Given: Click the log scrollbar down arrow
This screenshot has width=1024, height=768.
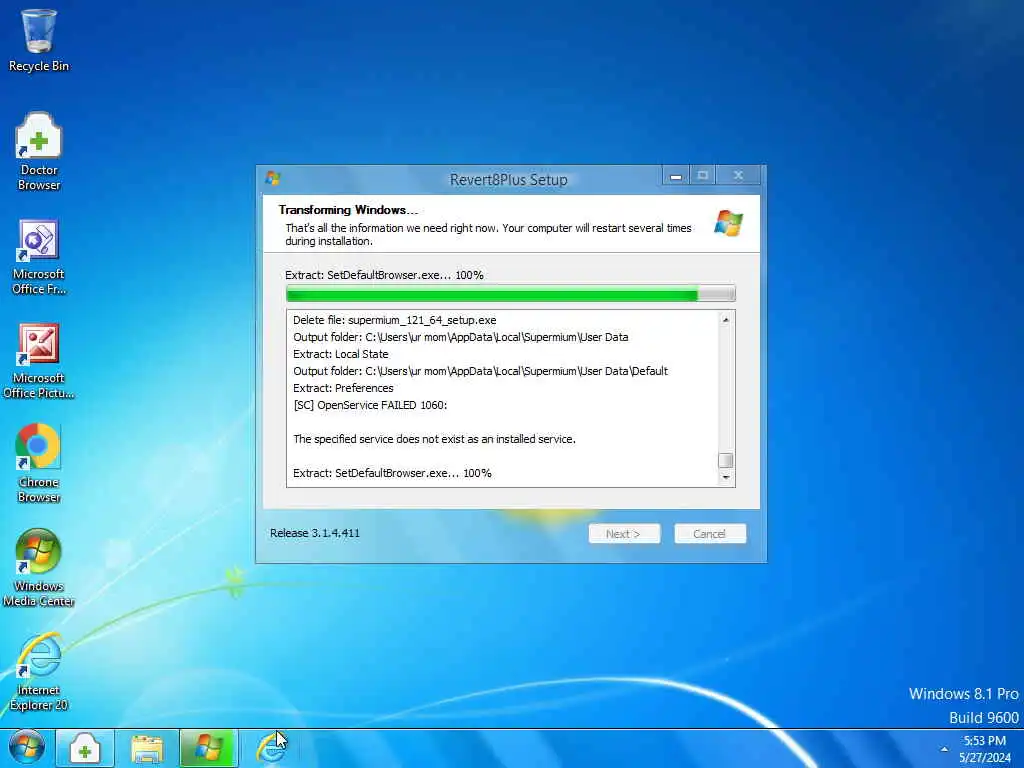Looking at the screenshot, I should click(726, 477).
